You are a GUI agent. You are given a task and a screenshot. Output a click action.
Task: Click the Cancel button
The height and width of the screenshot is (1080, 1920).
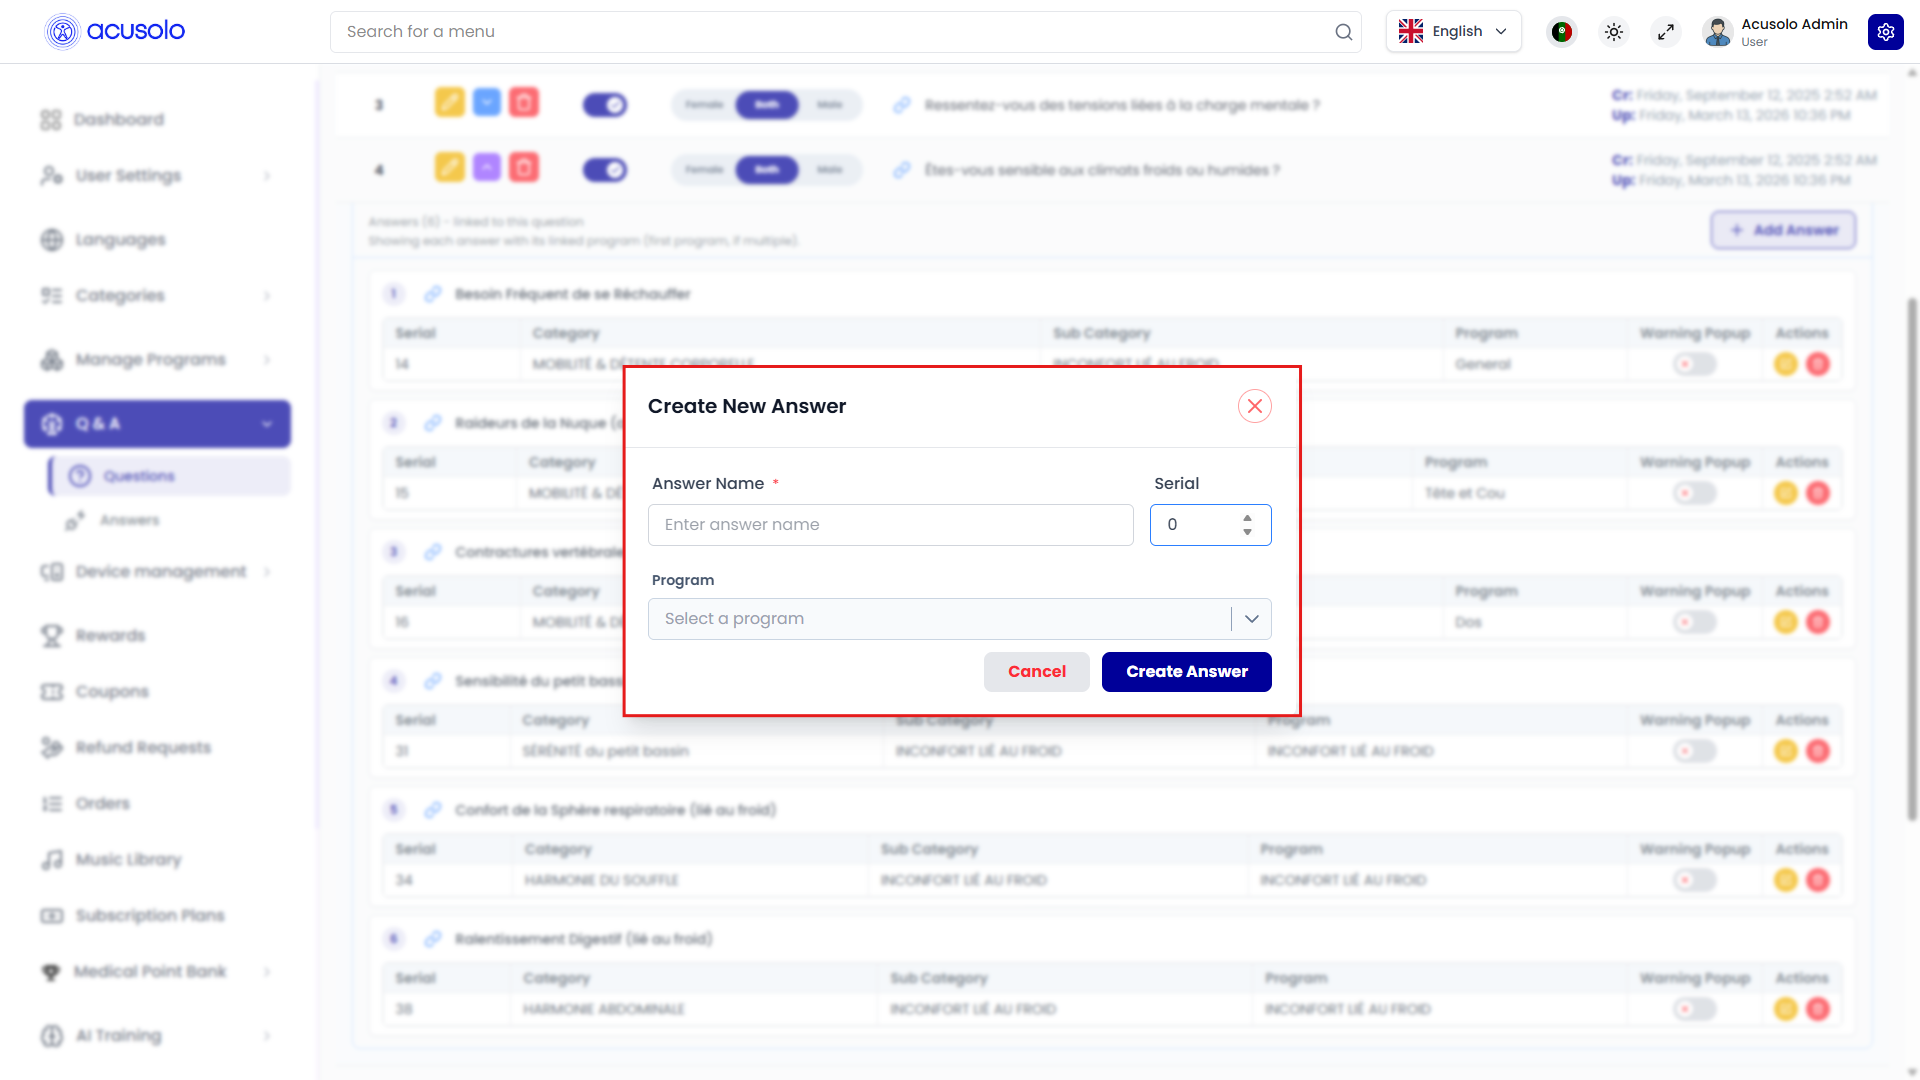[1036, 672]
